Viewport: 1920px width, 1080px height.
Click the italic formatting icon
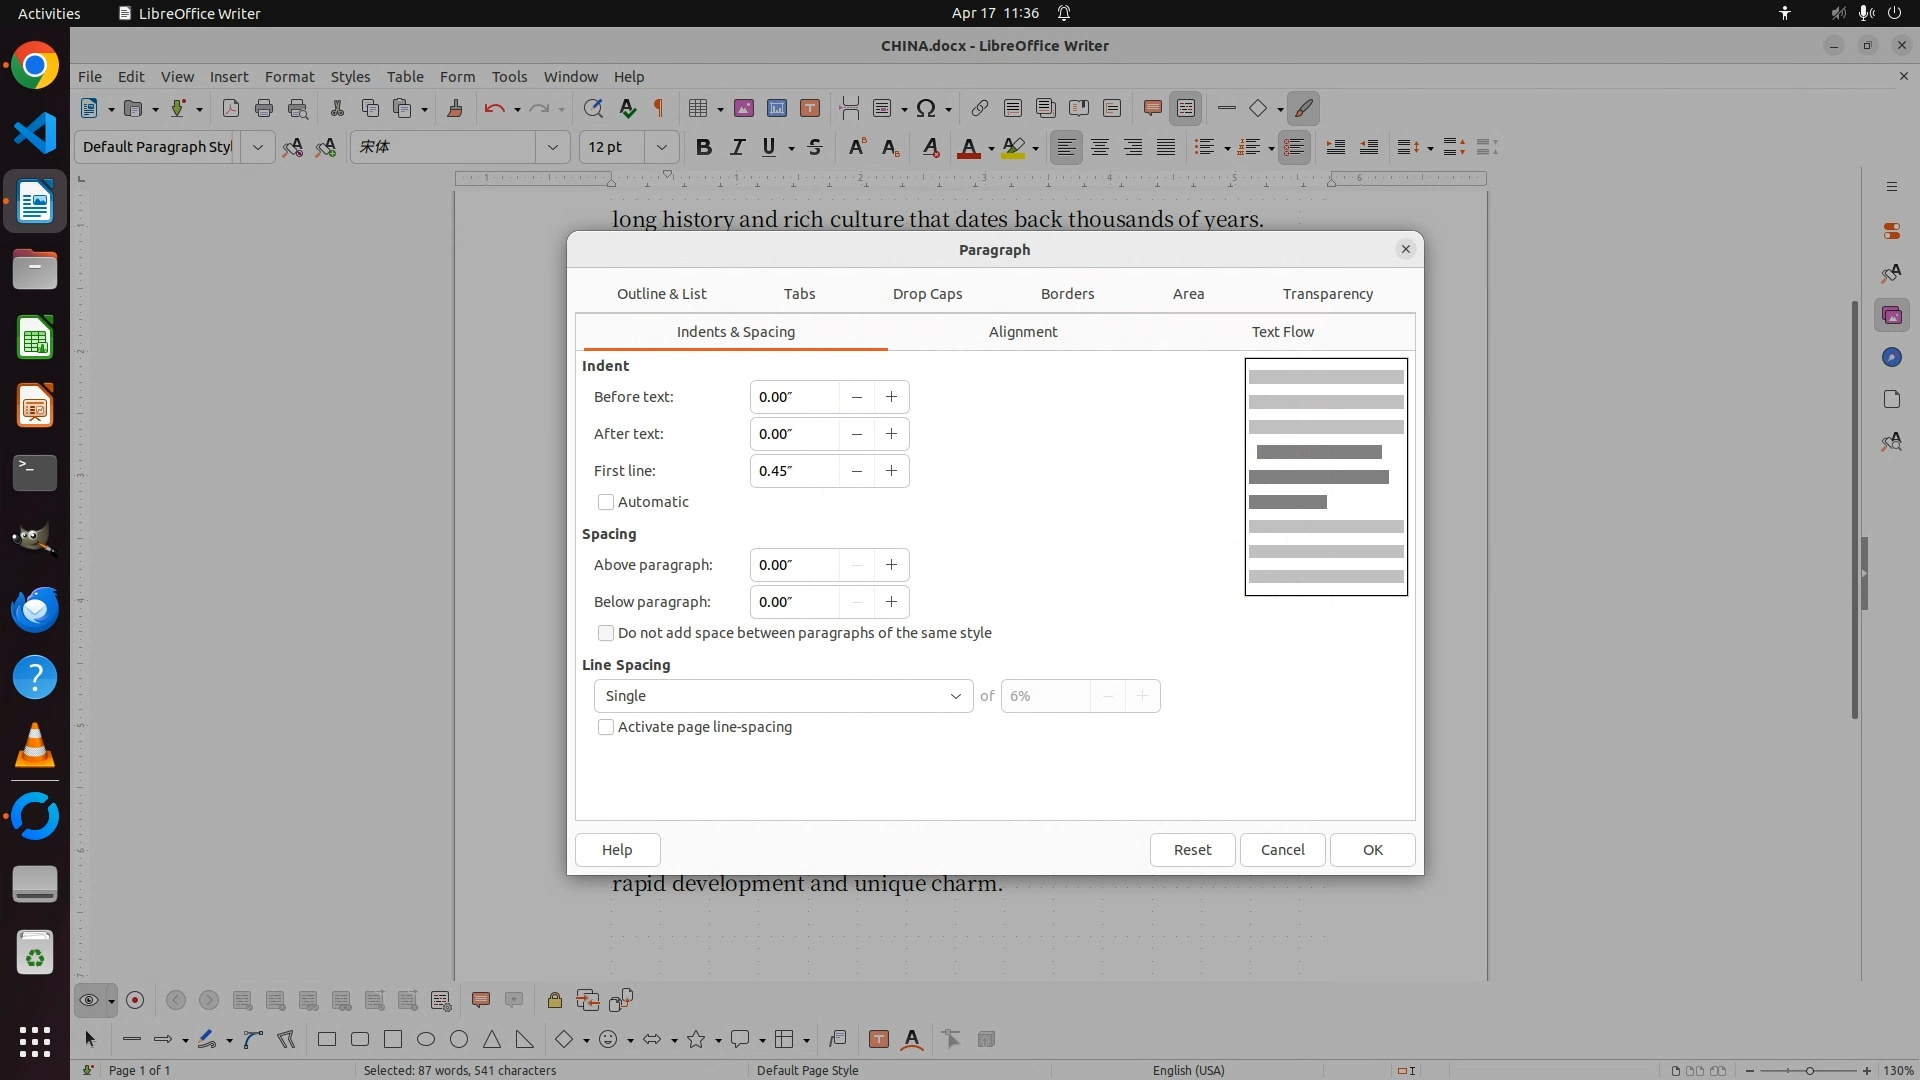[x=737, y=147]
